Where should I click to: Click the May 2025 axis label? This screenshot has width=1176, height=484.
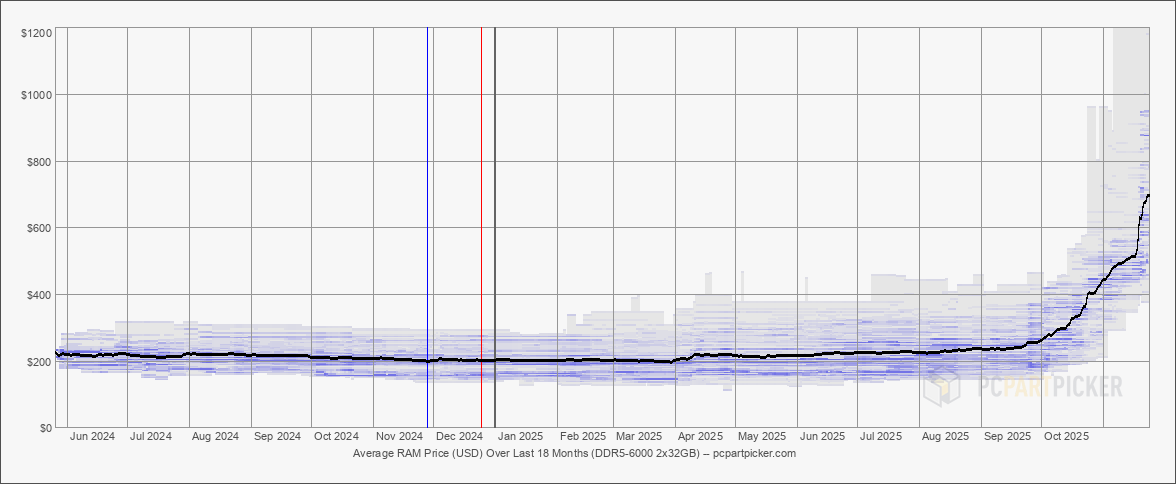click(x=762, y=436)
